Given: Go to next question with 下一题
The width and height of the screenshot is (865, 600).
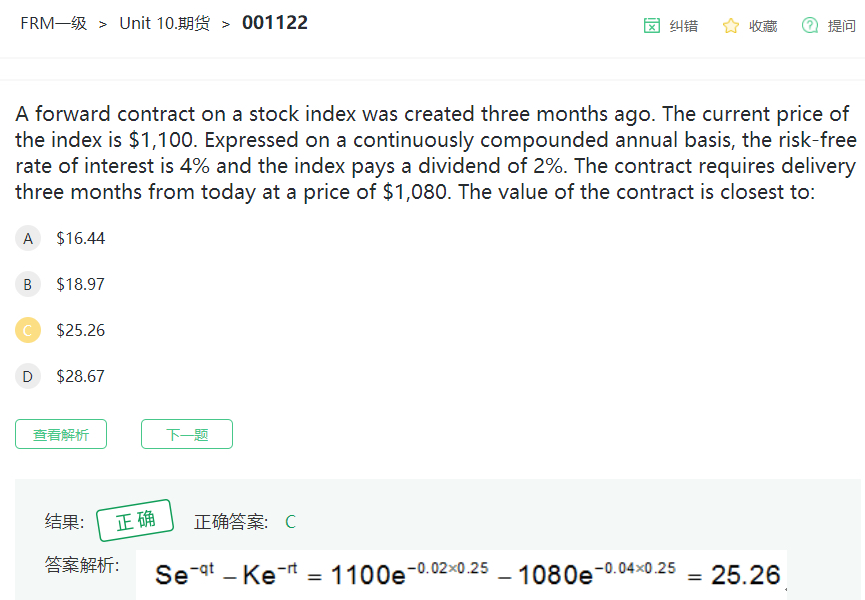Looking at the screenshot, I should click(x=187, y=434).
